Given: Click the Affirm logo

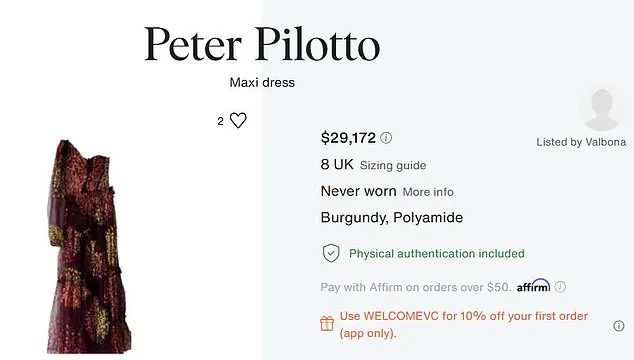Looking at the screenshot, I should (533, 286).
